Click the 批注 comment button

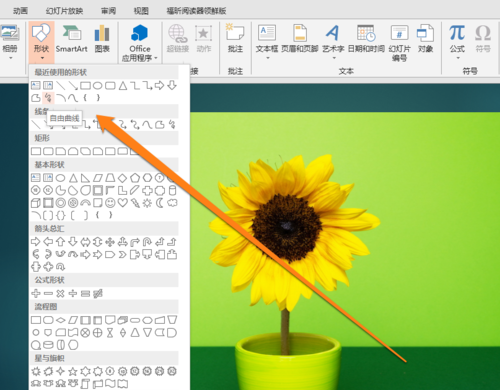tap(235, 39)
